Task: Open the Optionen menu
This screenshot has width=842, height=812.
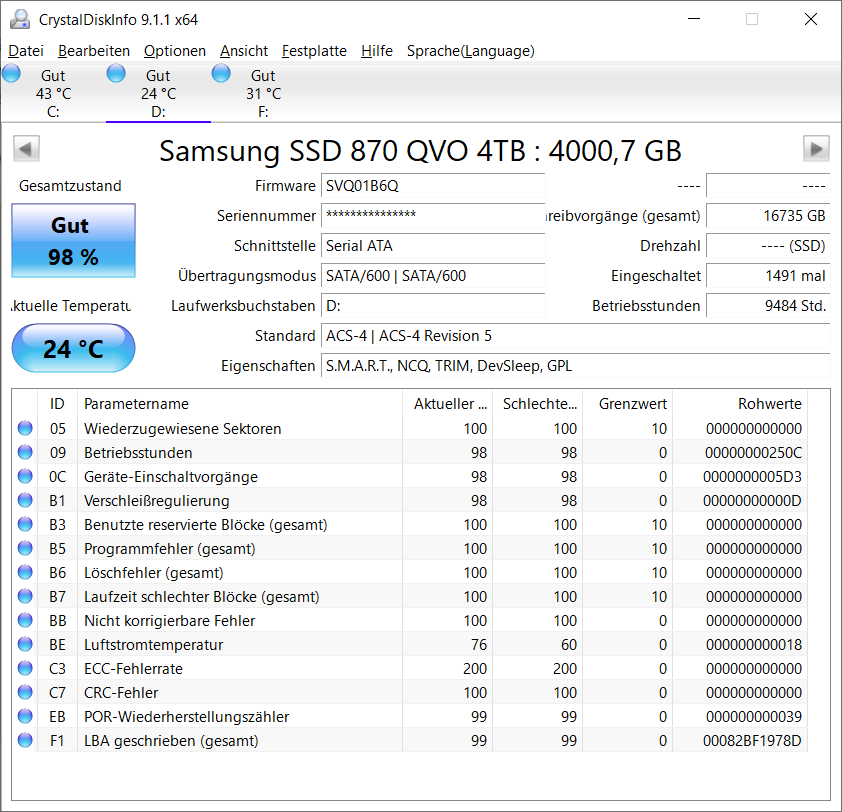Action: (175, 51)
